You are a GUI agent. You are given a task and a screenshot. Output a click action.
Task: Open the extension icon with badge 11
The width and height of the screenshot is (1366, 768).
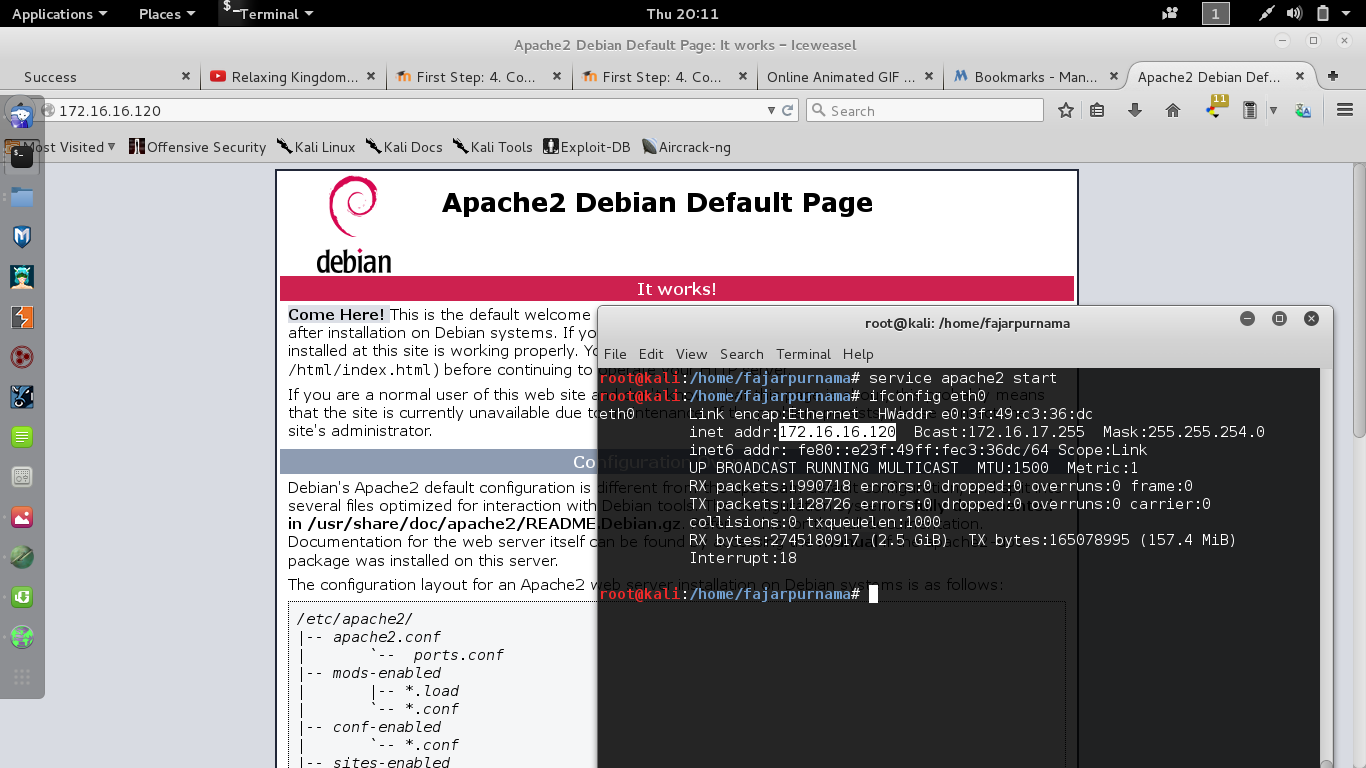[1215, 108]
